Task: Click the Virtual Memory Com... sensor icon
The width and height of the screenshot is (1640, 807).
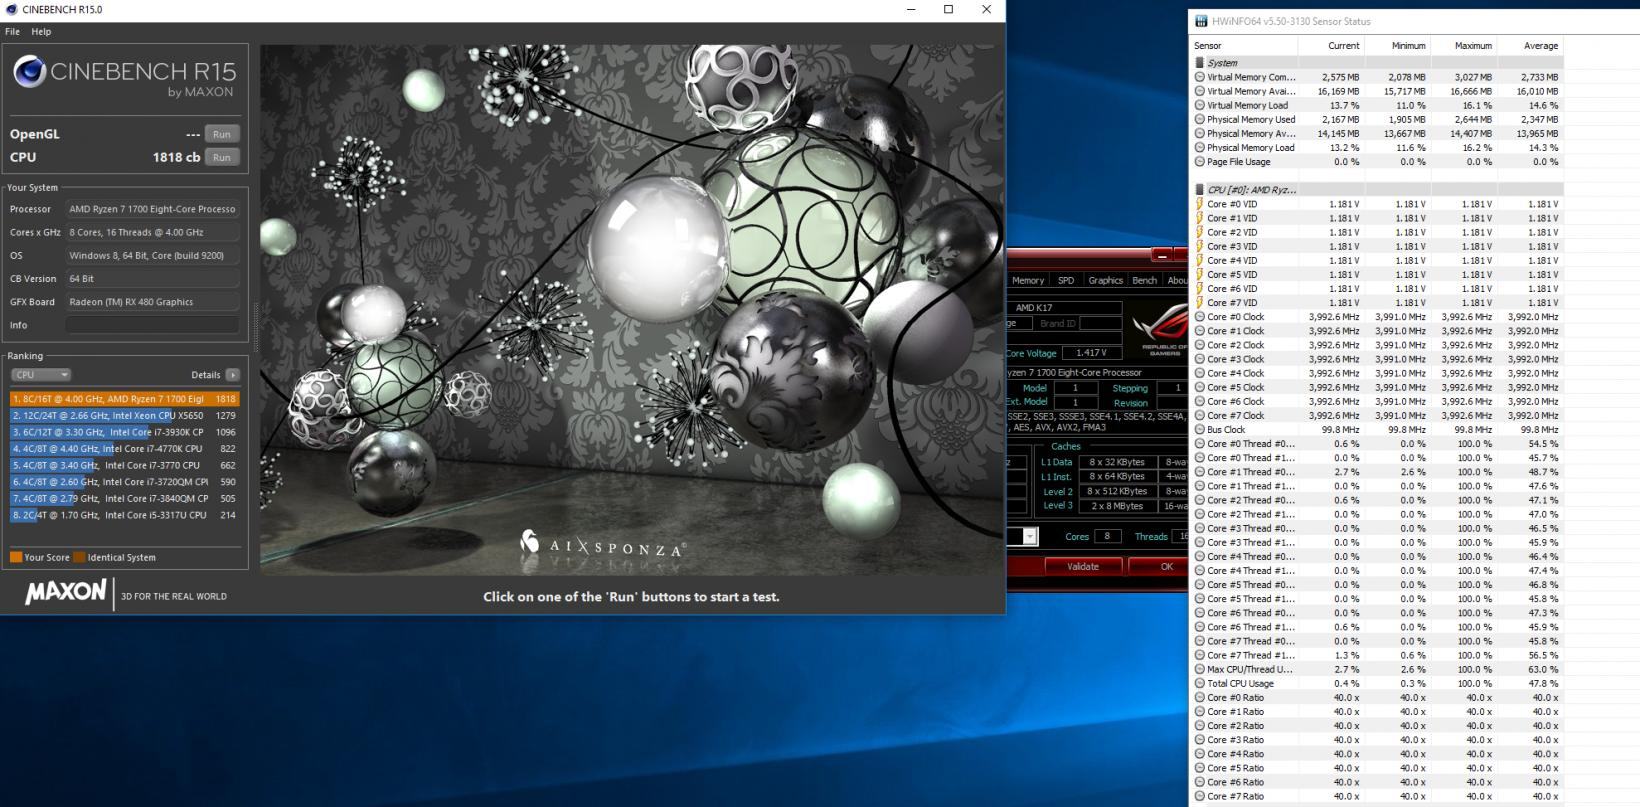Action: point(1200,77)
